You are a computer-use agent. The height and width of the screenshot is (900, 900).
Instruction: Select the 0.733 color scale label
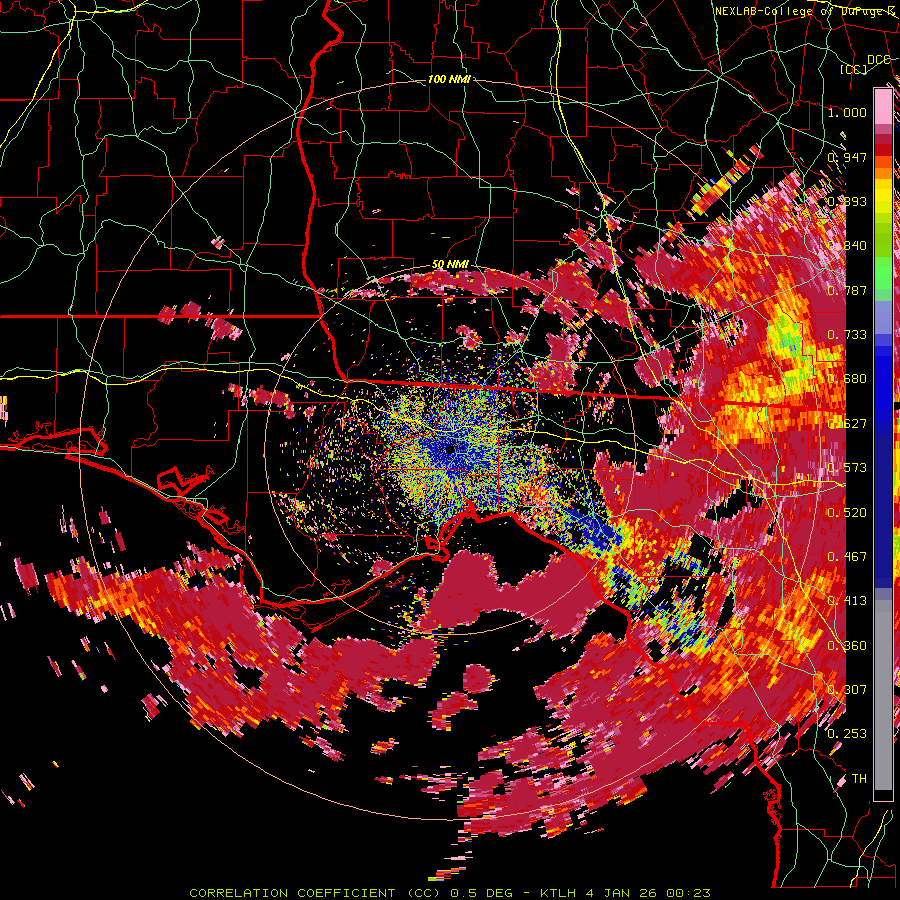tap(847, 335)
